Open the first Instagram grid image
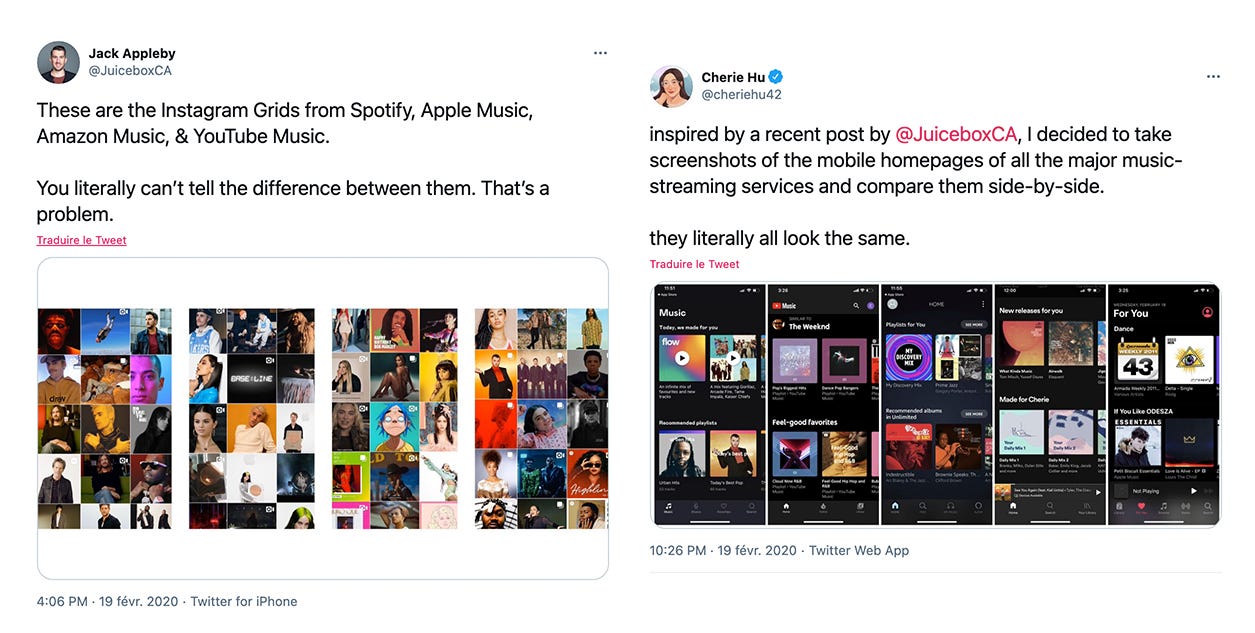 (x=105, y=418)
